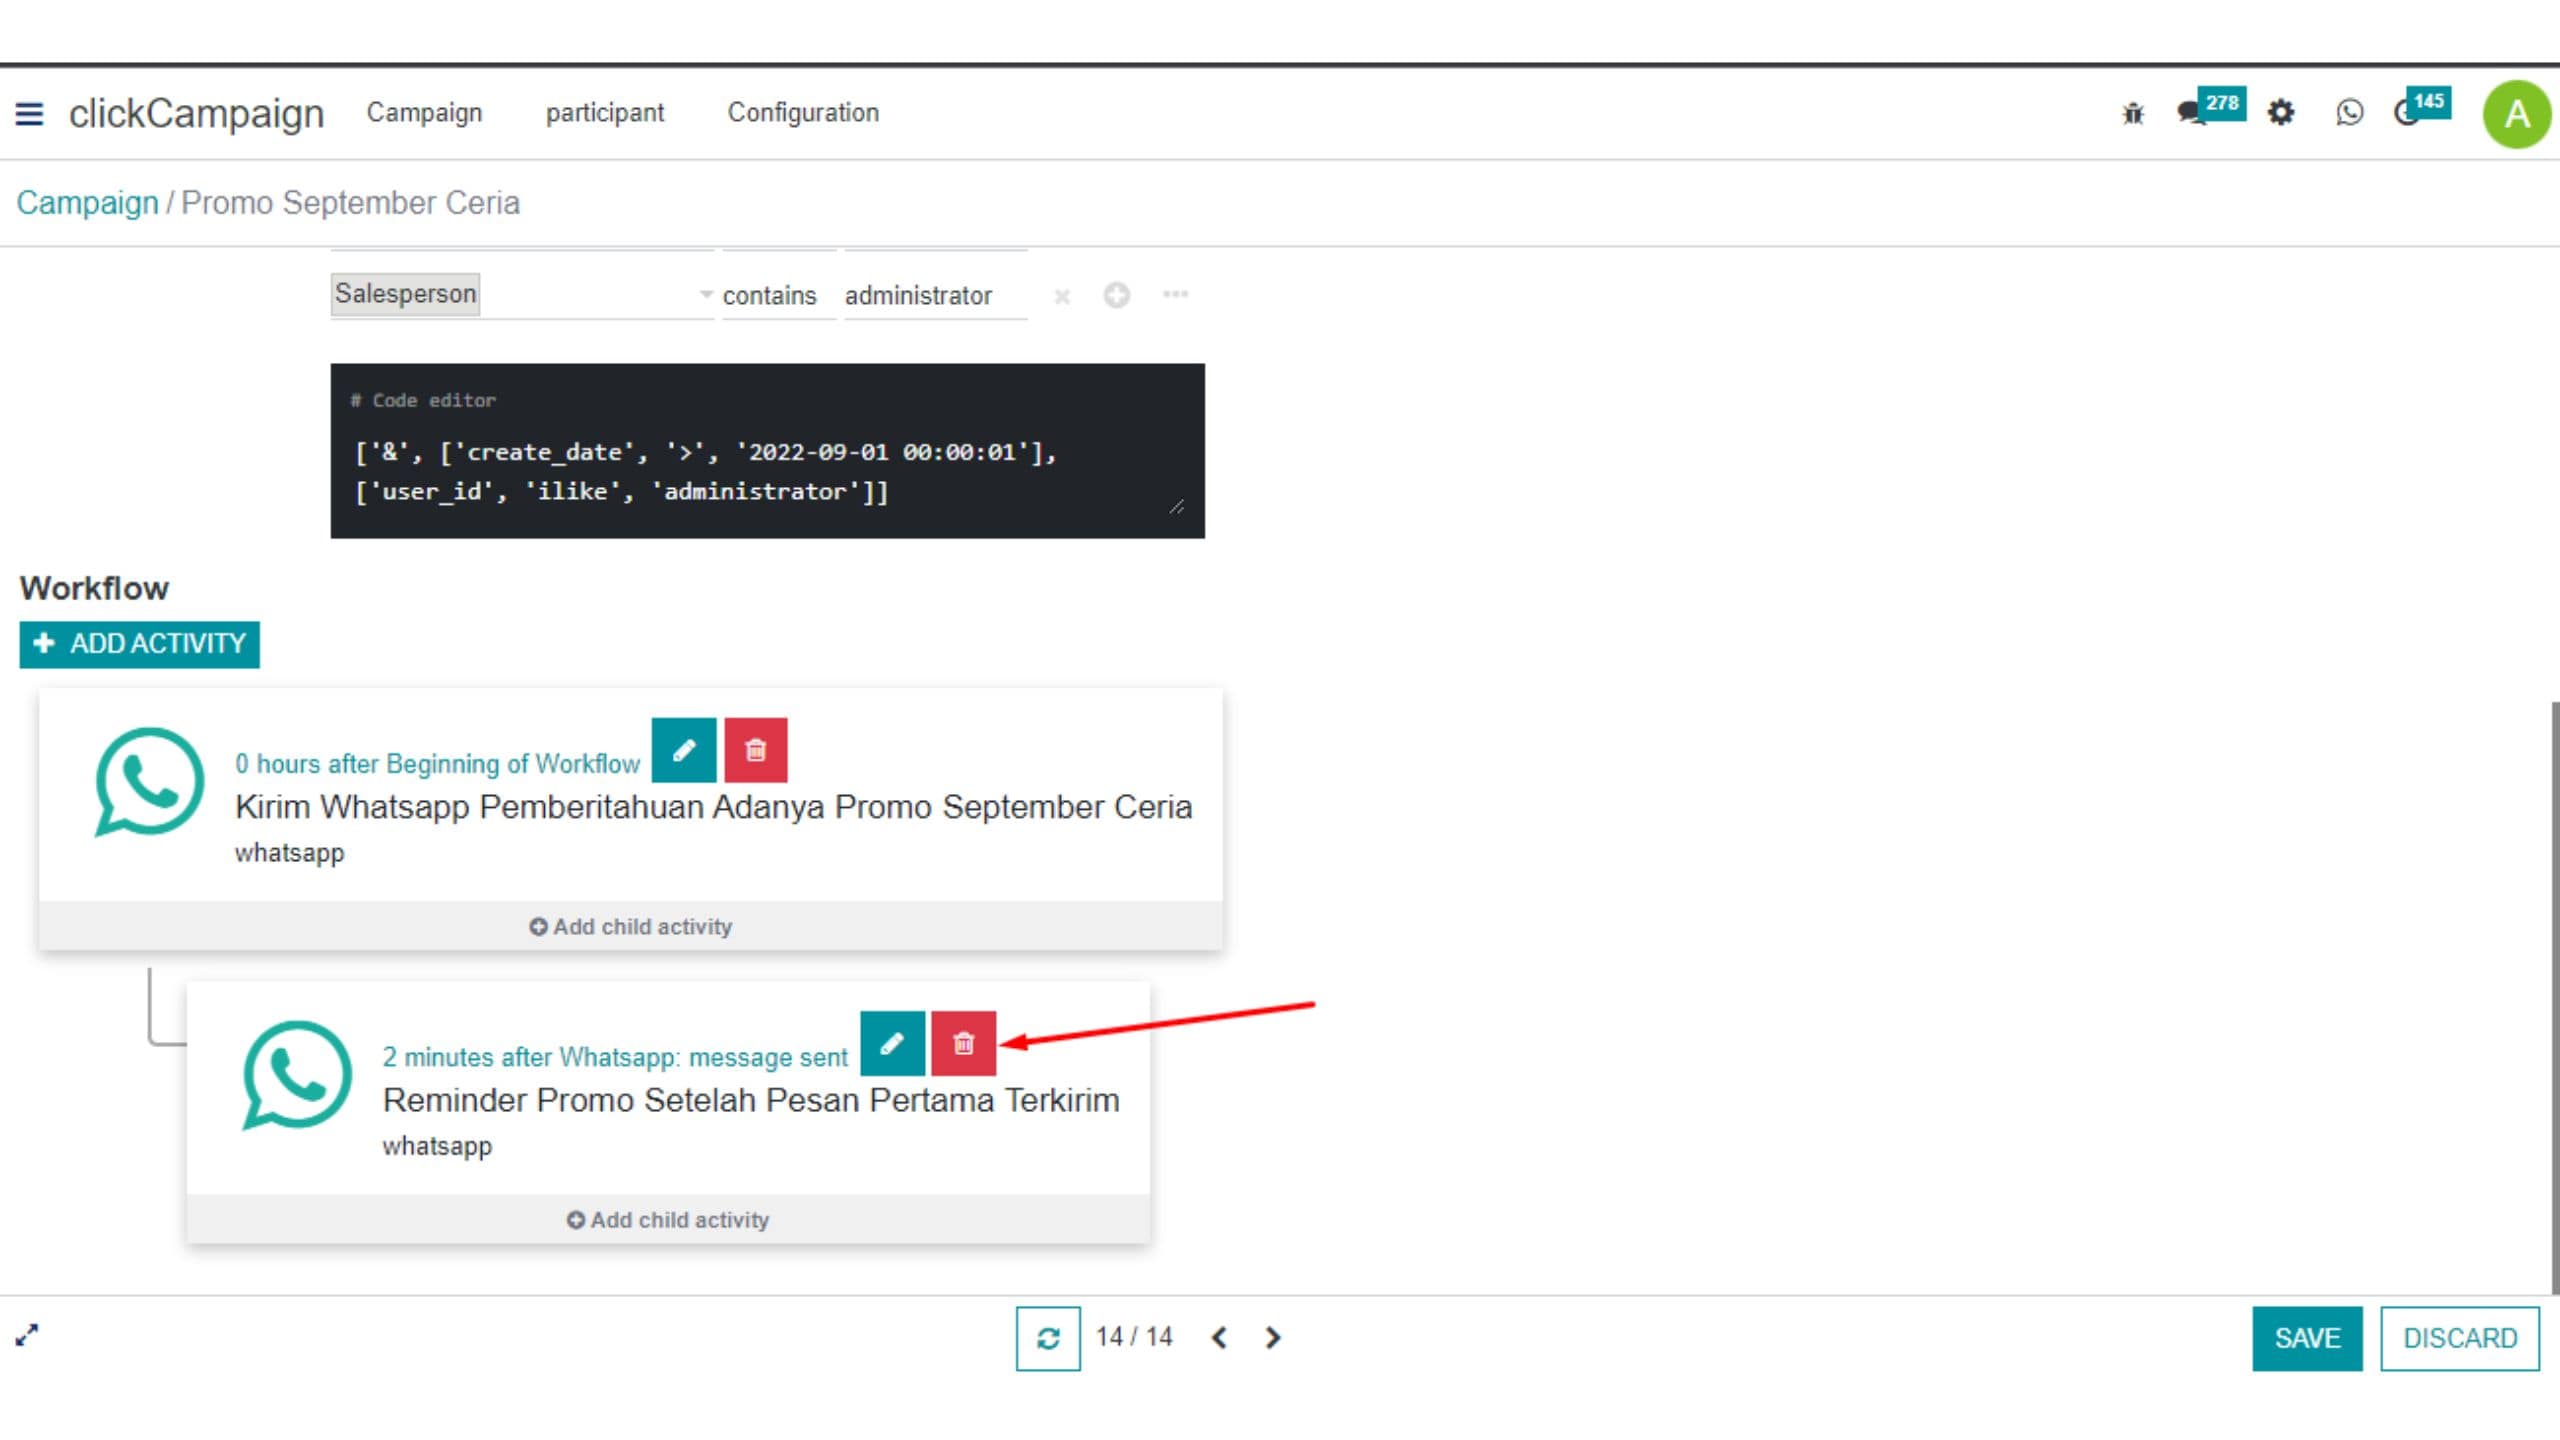
Task: Open the user avatar A menu
Action: tap(2516, 114)
